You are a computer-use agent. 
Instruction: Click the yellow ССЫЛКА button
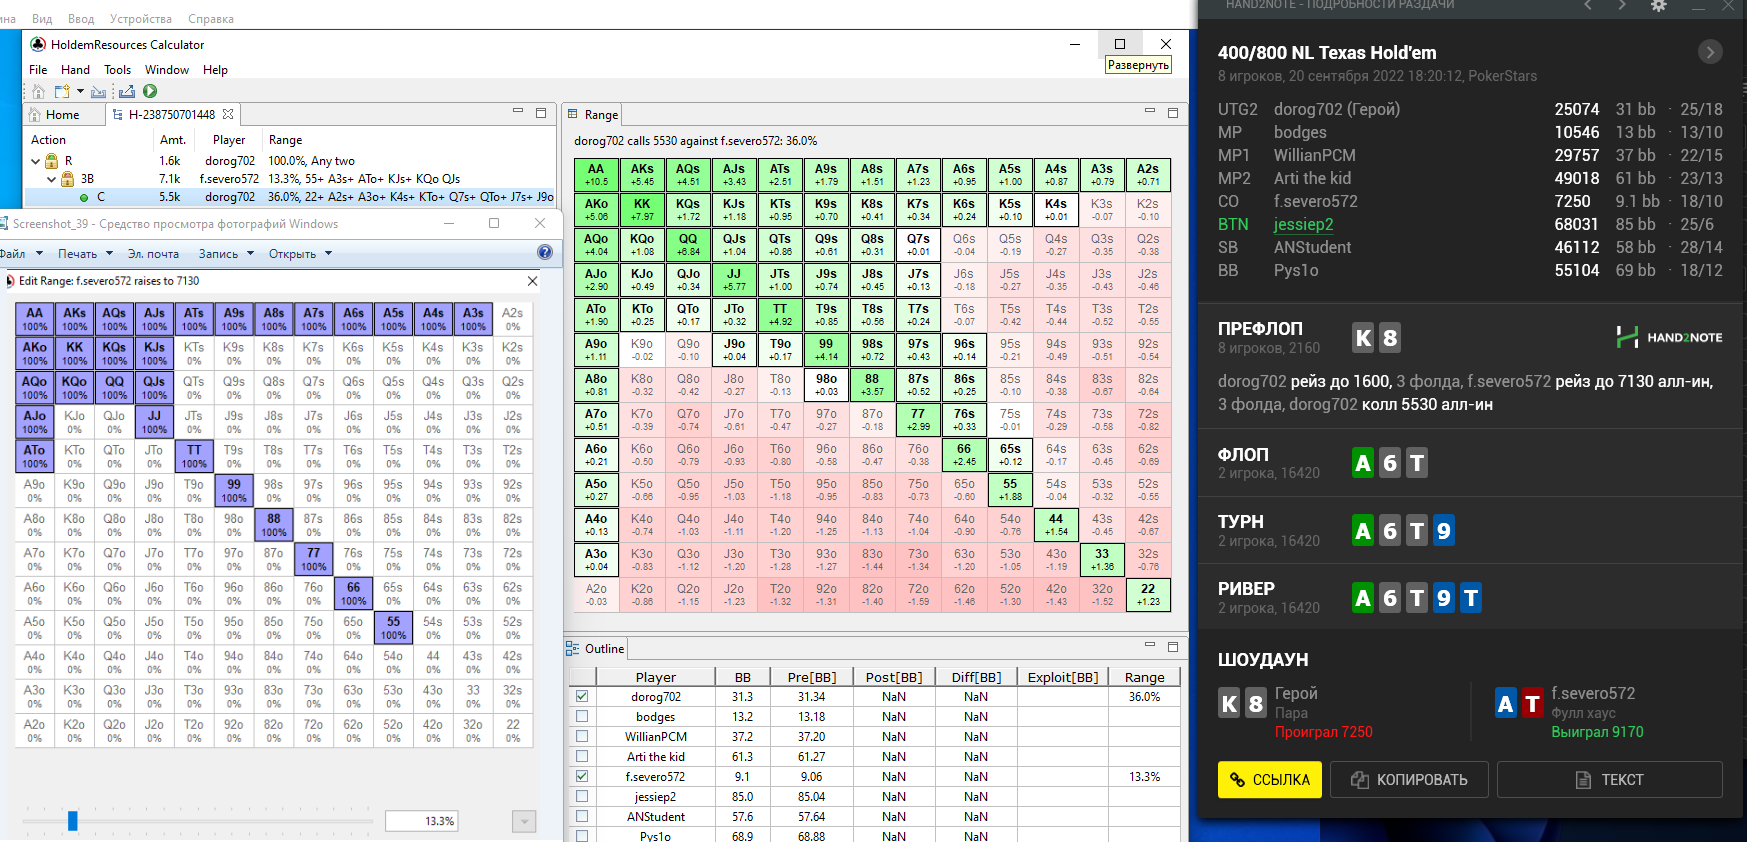1270,779
